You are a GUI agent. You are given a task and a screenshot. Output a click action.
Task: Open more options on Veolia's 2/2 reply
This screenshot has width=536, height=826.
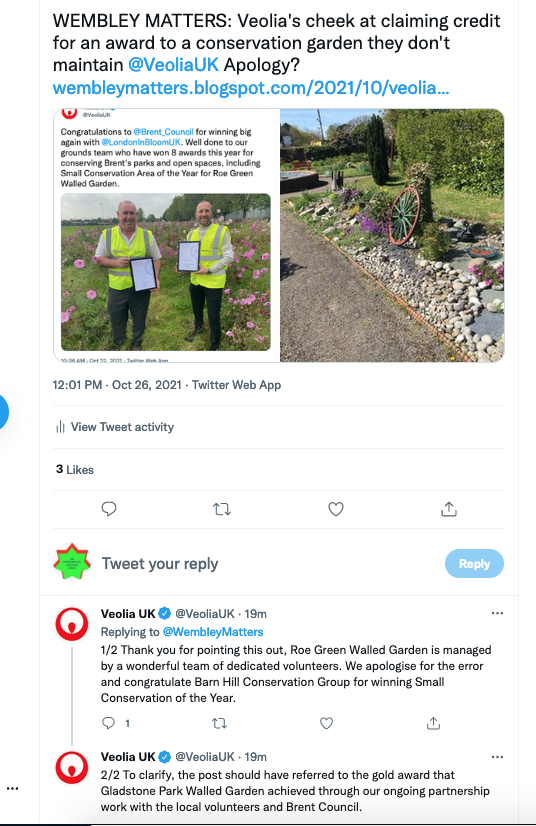coord(497,757)
